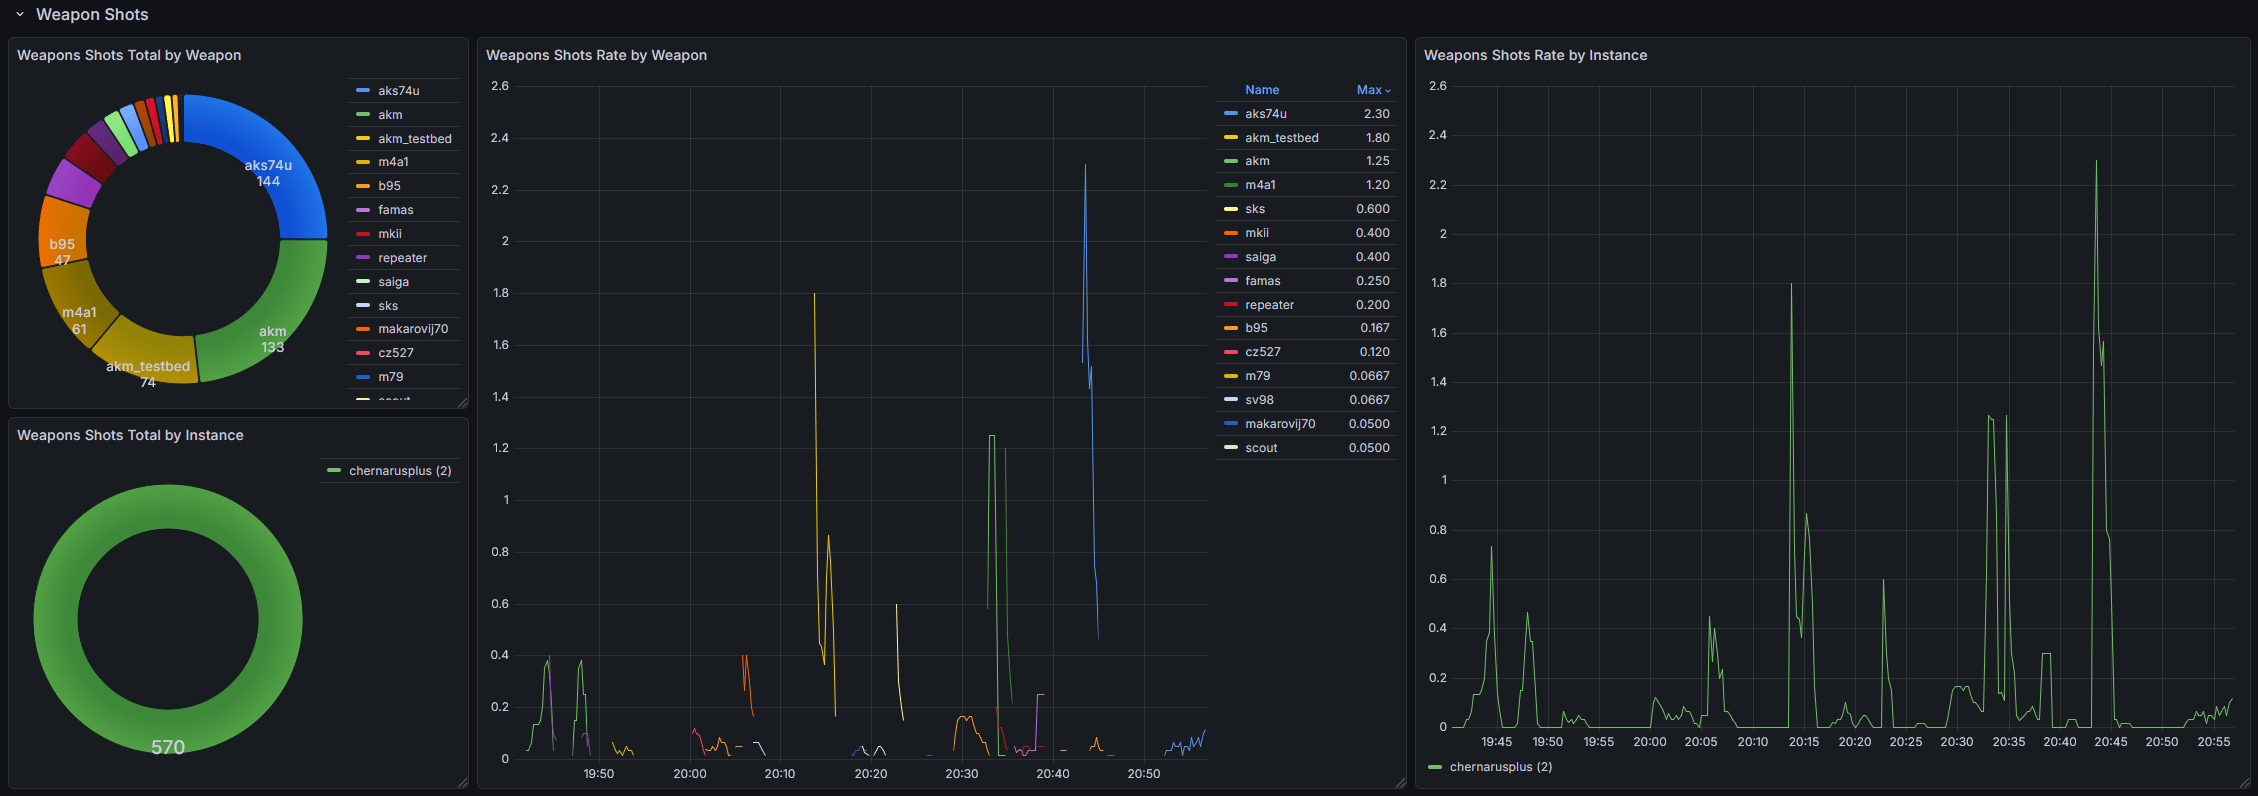Click the resize handle of Total by Weapon panel
This screenshot has height=796, width=2258.
point(462,402)
